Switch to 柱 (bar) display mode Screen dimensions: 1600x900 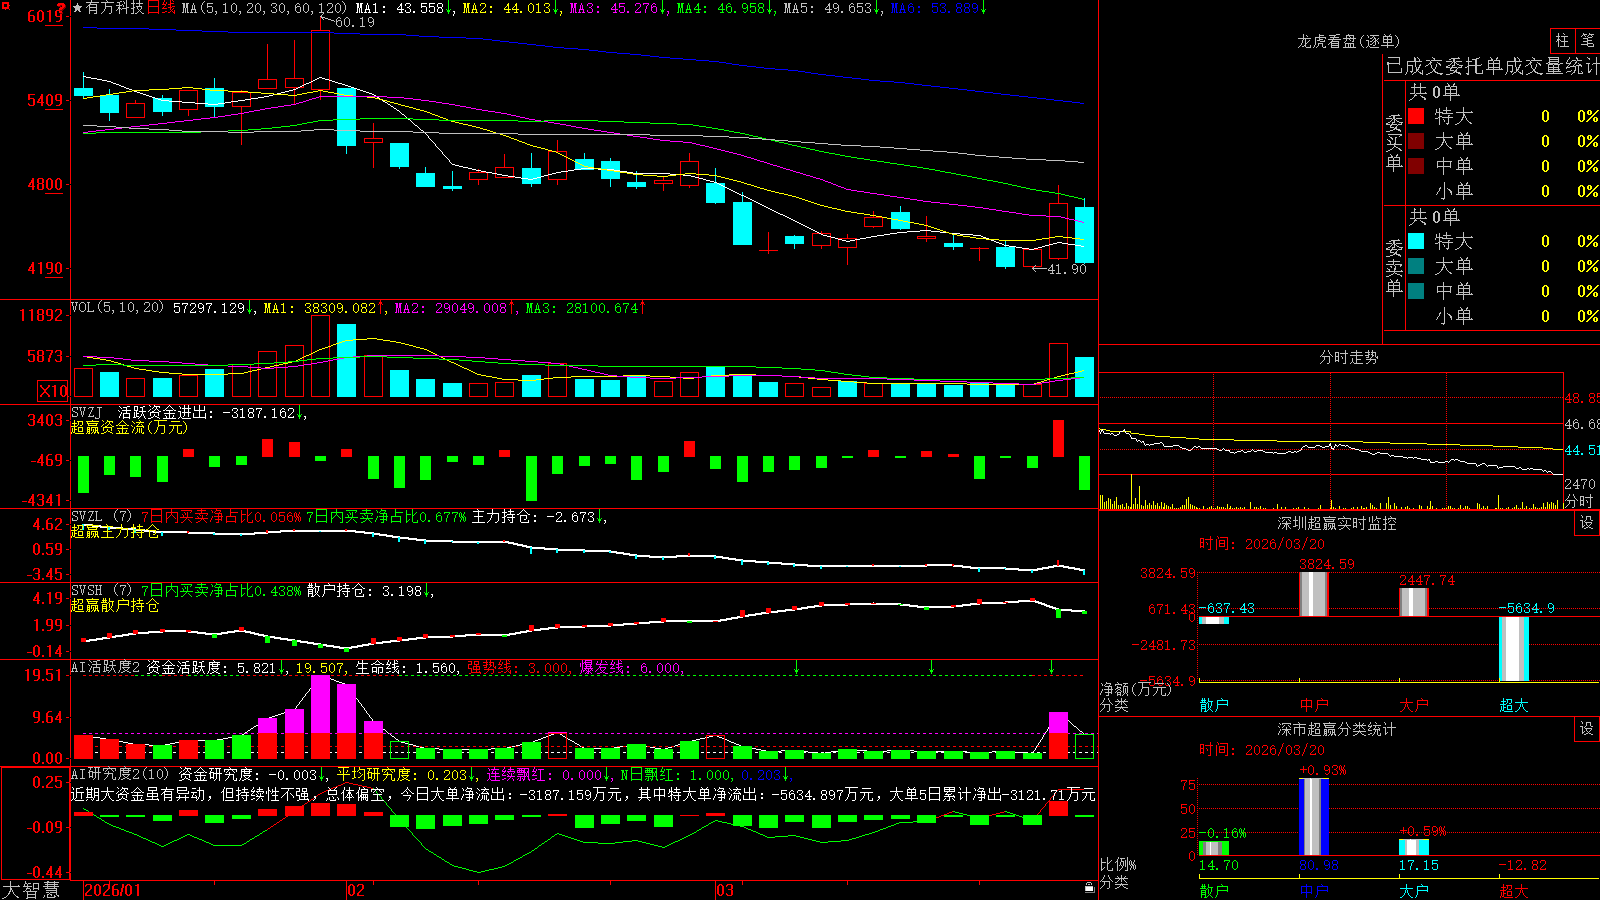coord(1562,40)
